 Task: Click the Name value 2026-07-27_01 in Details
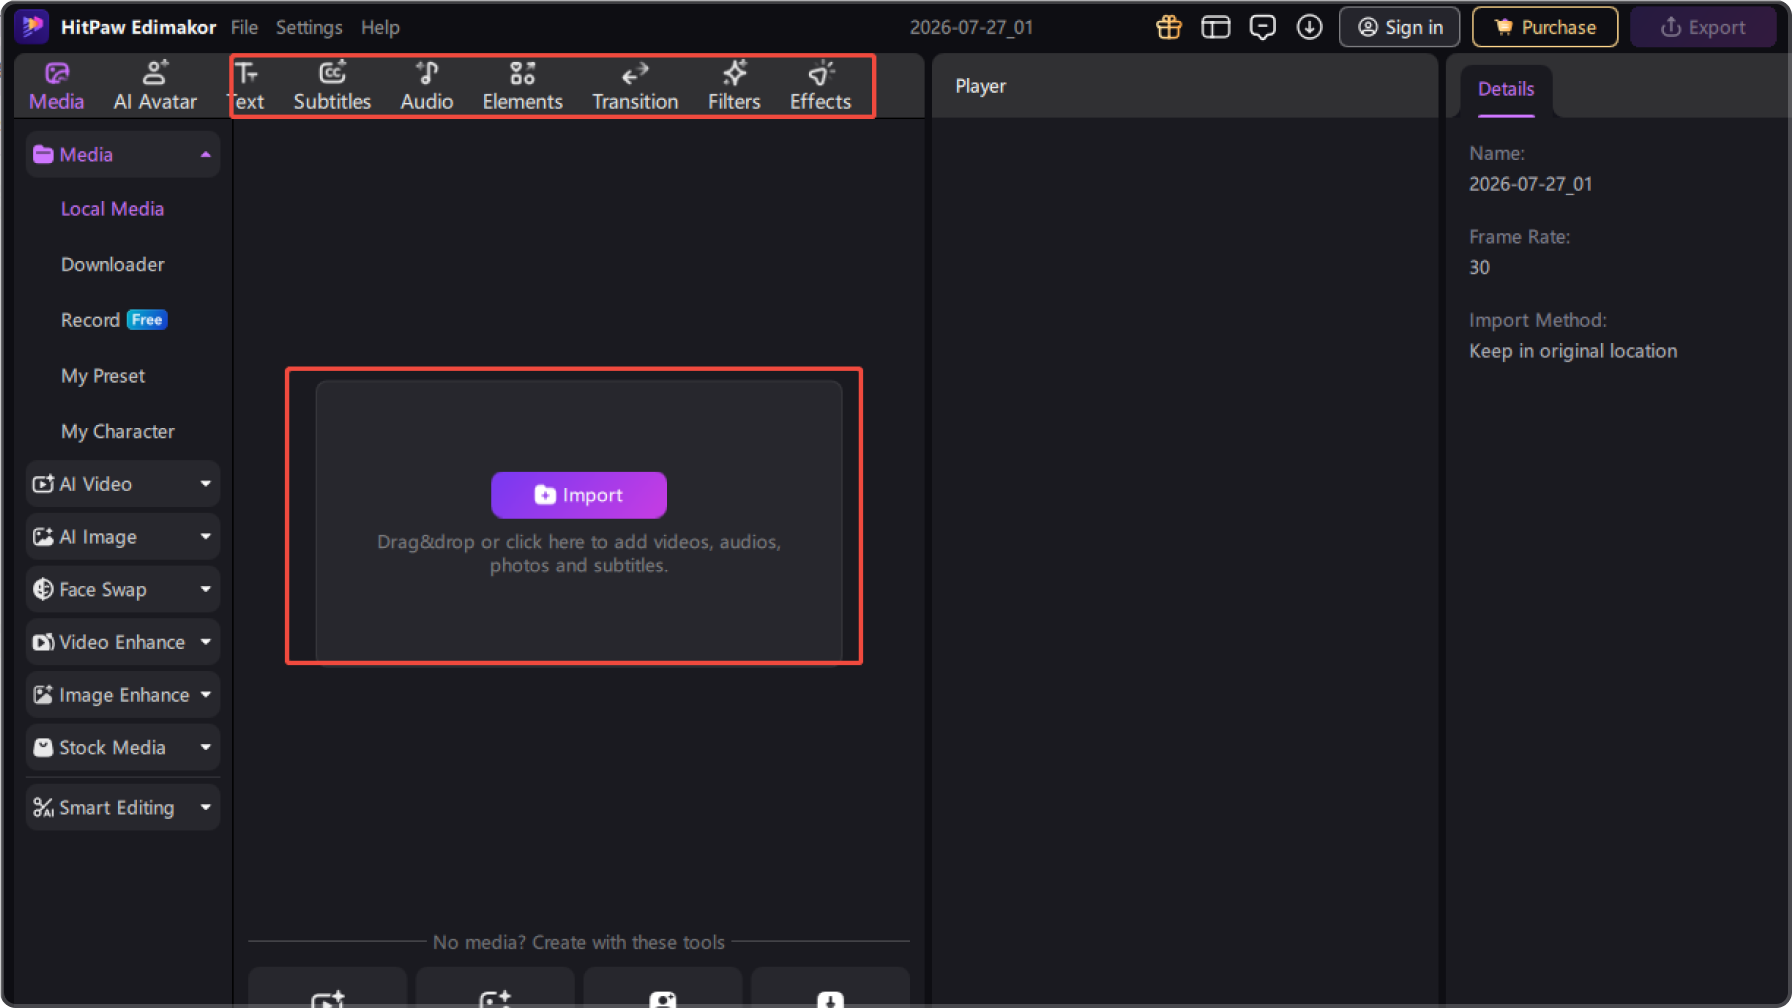pyautogui.click(x=1530, y=184)
